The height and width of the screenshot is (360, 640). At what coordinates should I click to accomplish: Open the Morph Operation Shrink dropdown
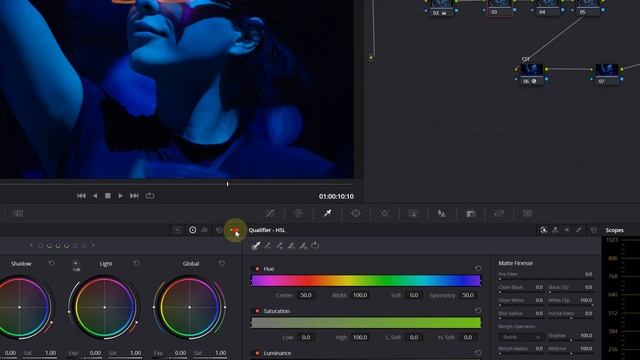[x=520, y=337]
